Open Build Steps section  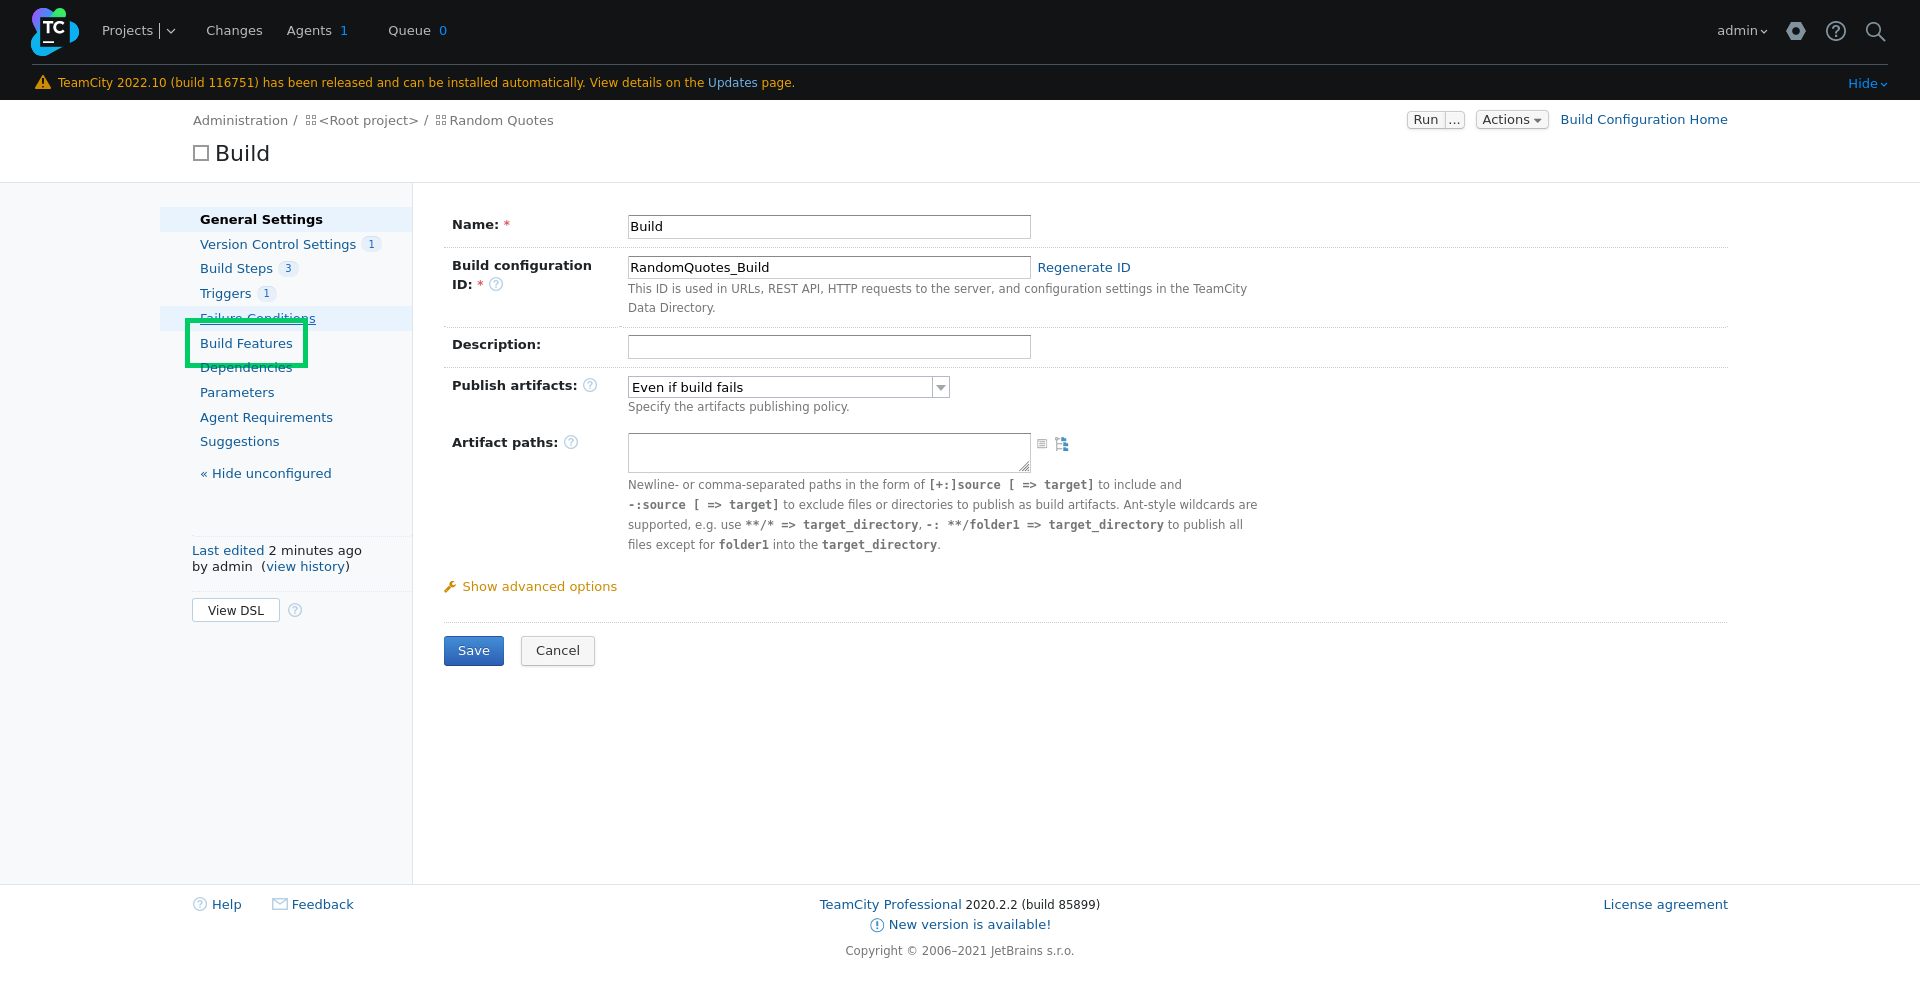[x=236, y=269]
